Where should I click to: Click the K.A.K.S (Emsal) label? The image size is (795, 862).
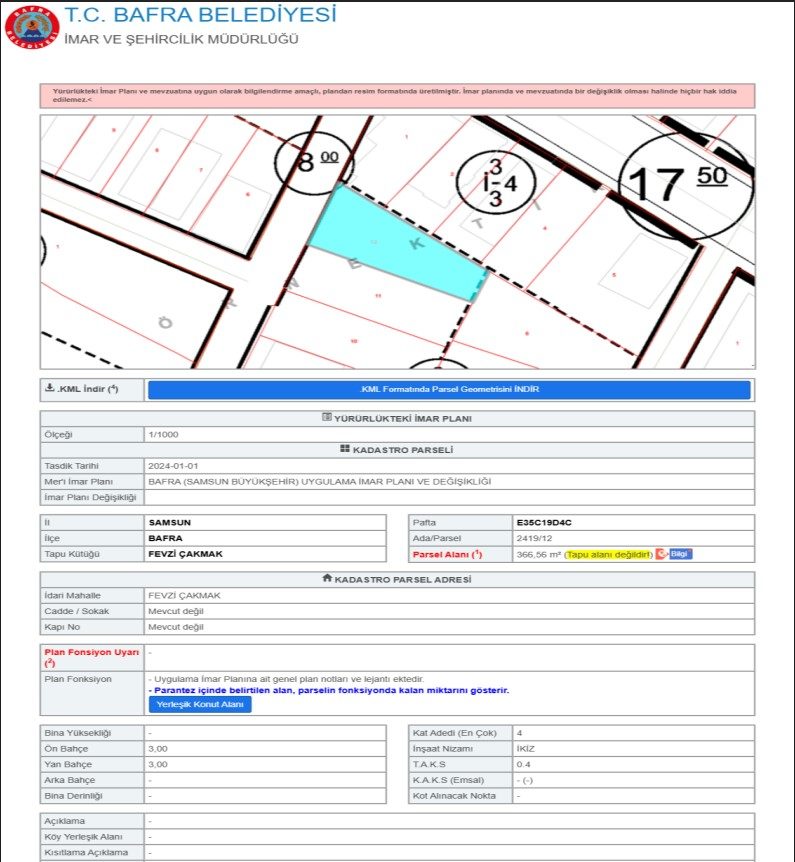pyautogui.click(x=449, y=780)
